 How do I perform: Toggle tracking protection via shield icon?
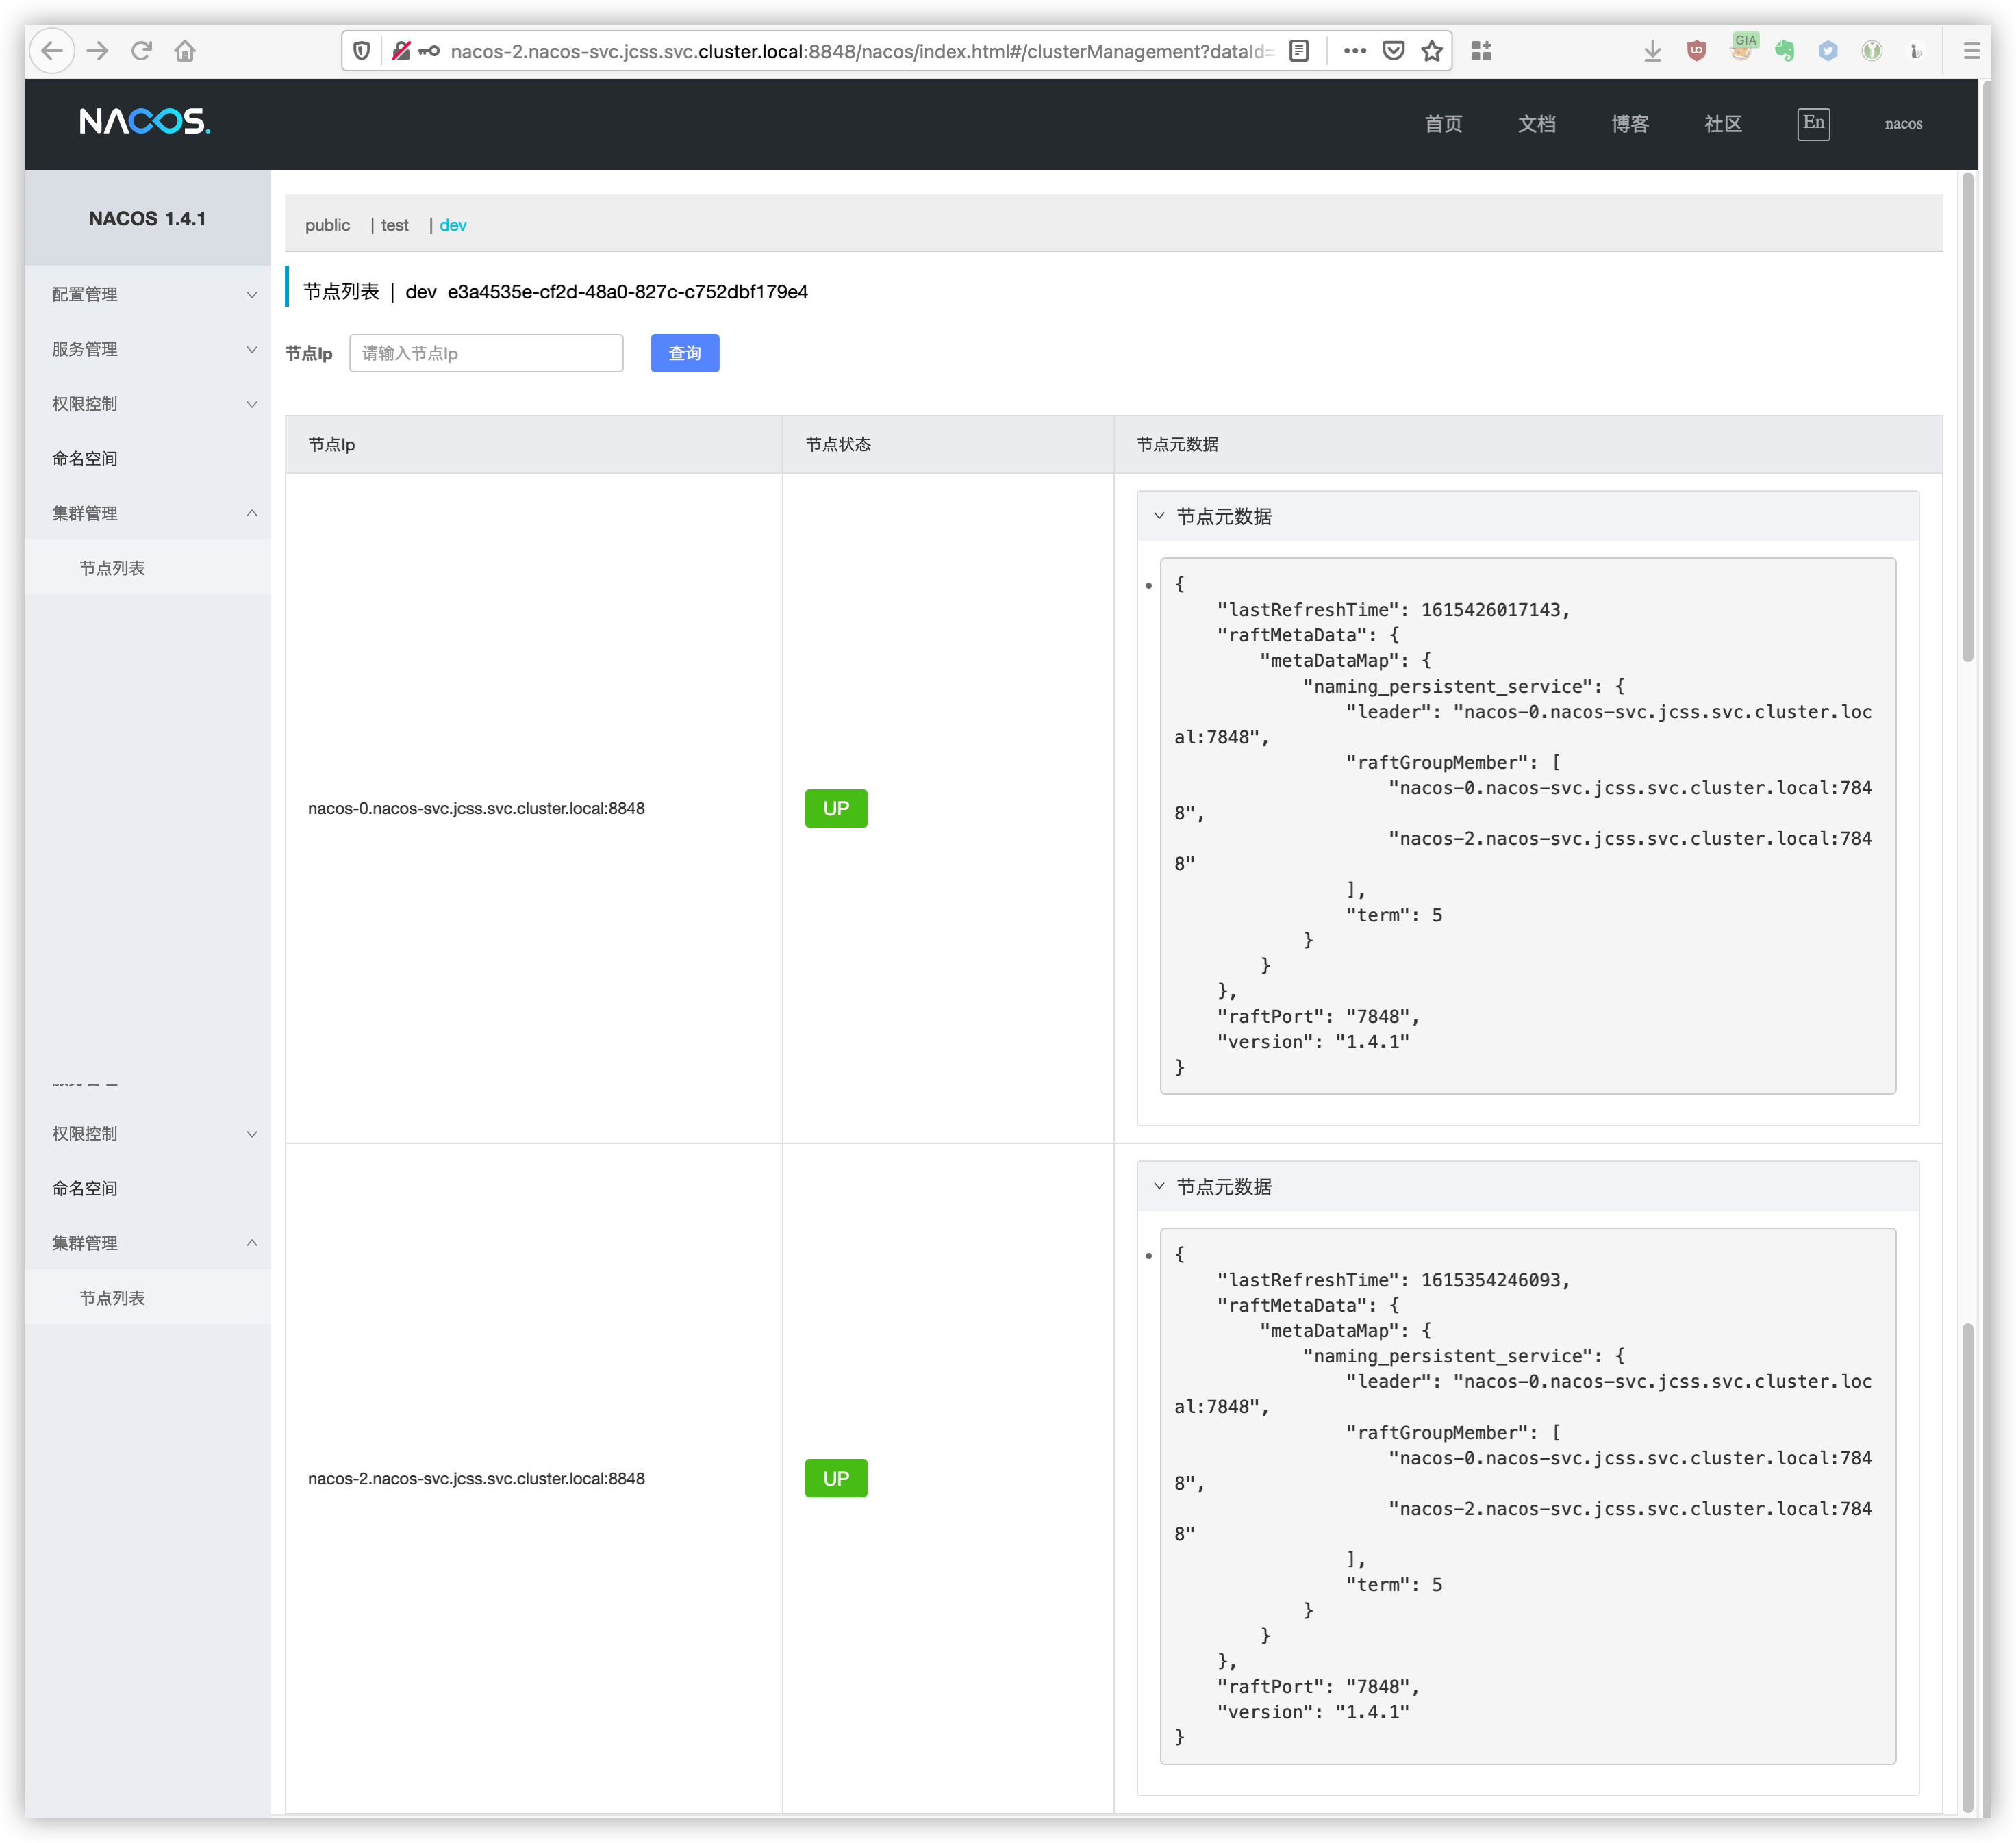pyautogui.click(x=360, y=50)
